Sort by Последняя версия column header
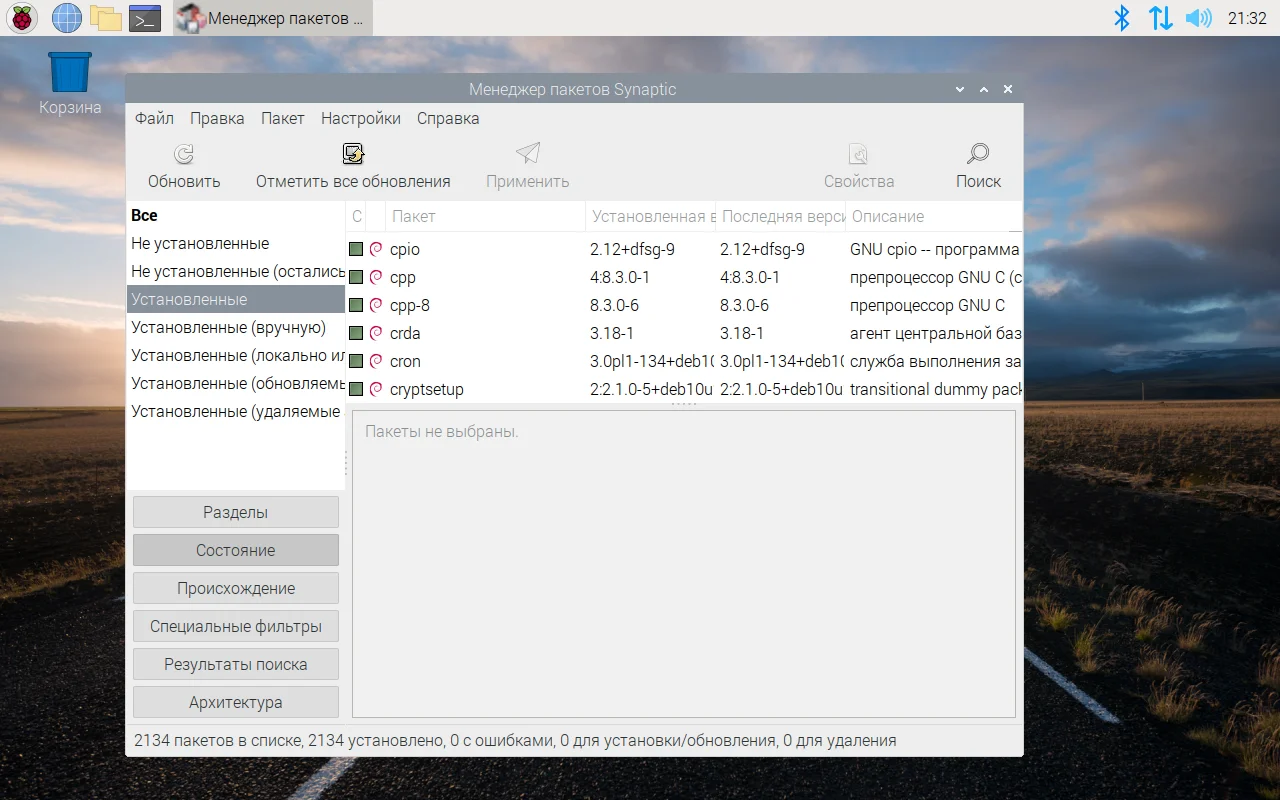Image resolution: width=1280 pixels, height=800 pixels. pos(780,216)
